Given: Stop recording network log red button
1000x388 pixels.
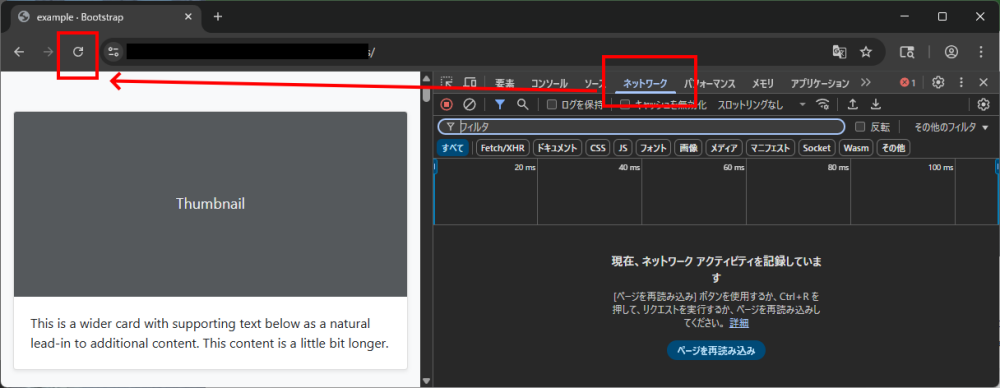Looking at the screenshot, I should click(x=447, y=104).
